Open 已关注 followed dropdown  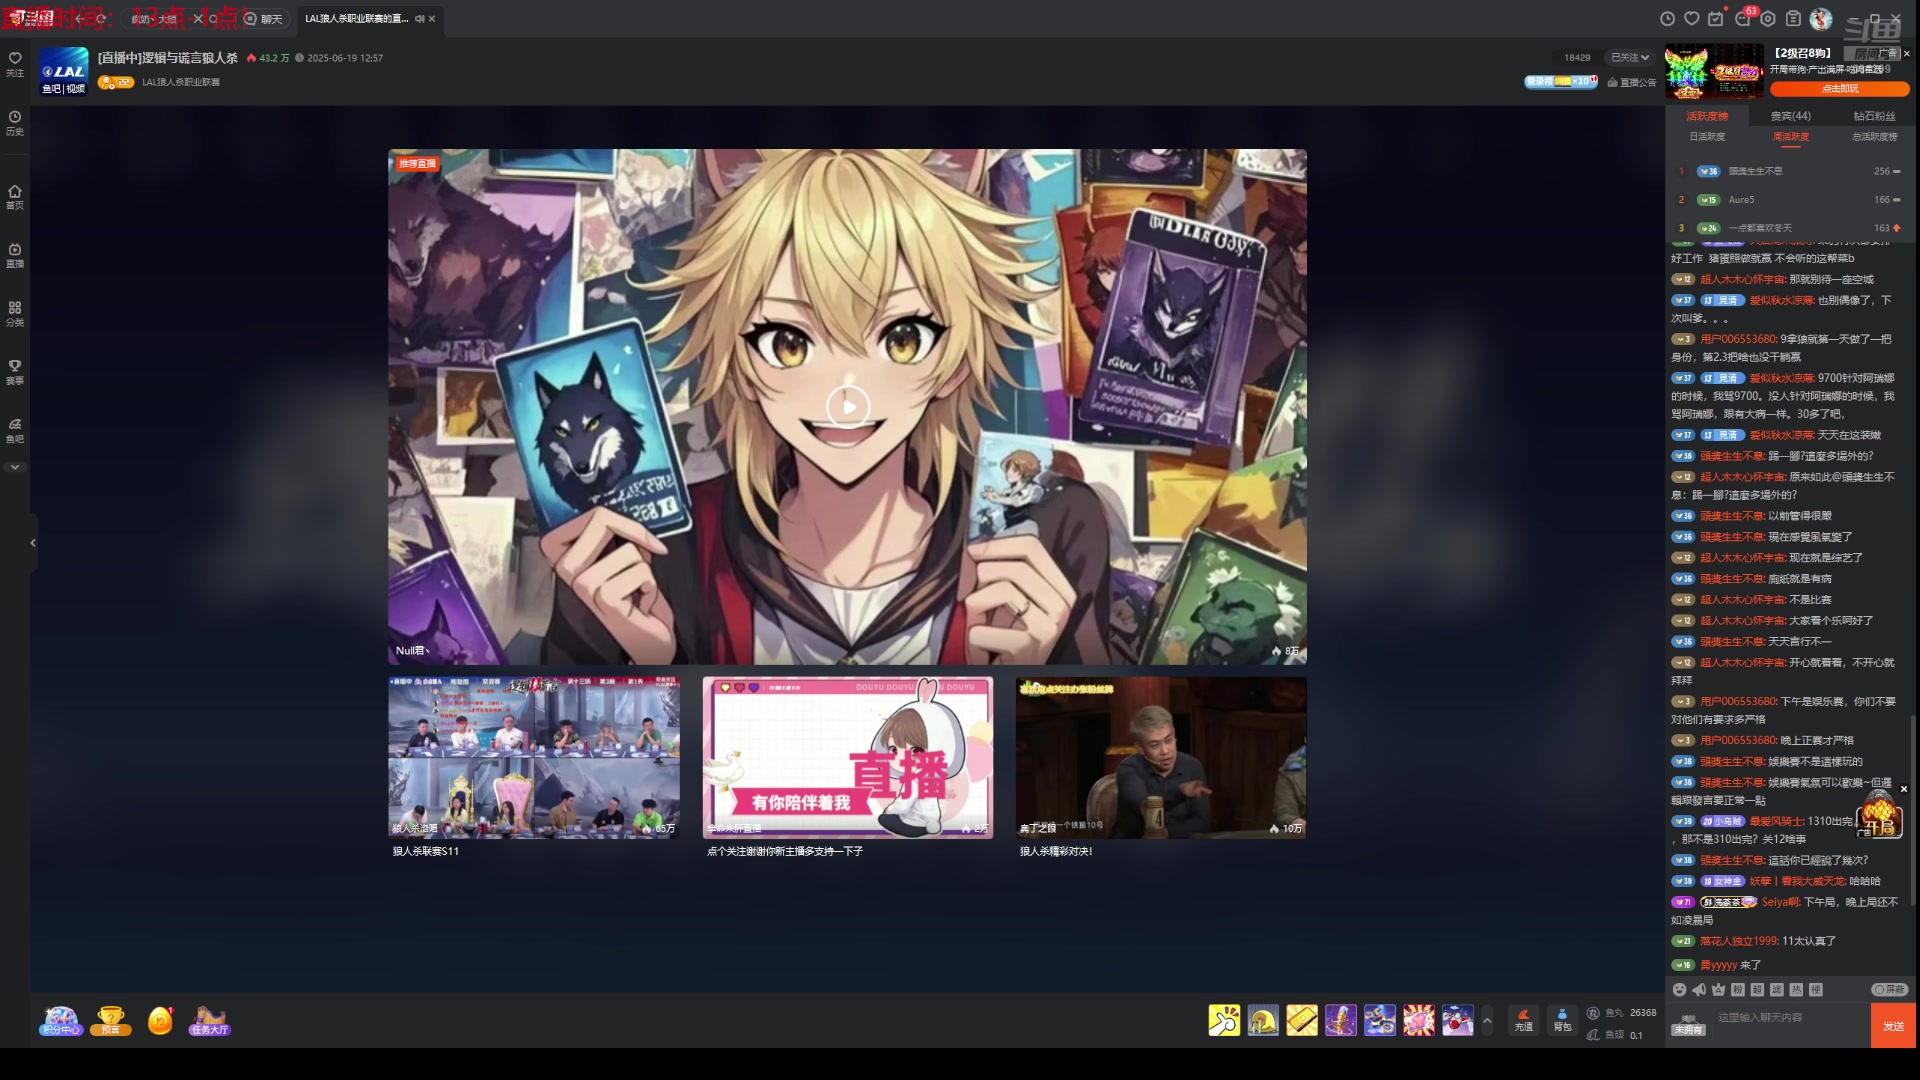[1629, 58]
